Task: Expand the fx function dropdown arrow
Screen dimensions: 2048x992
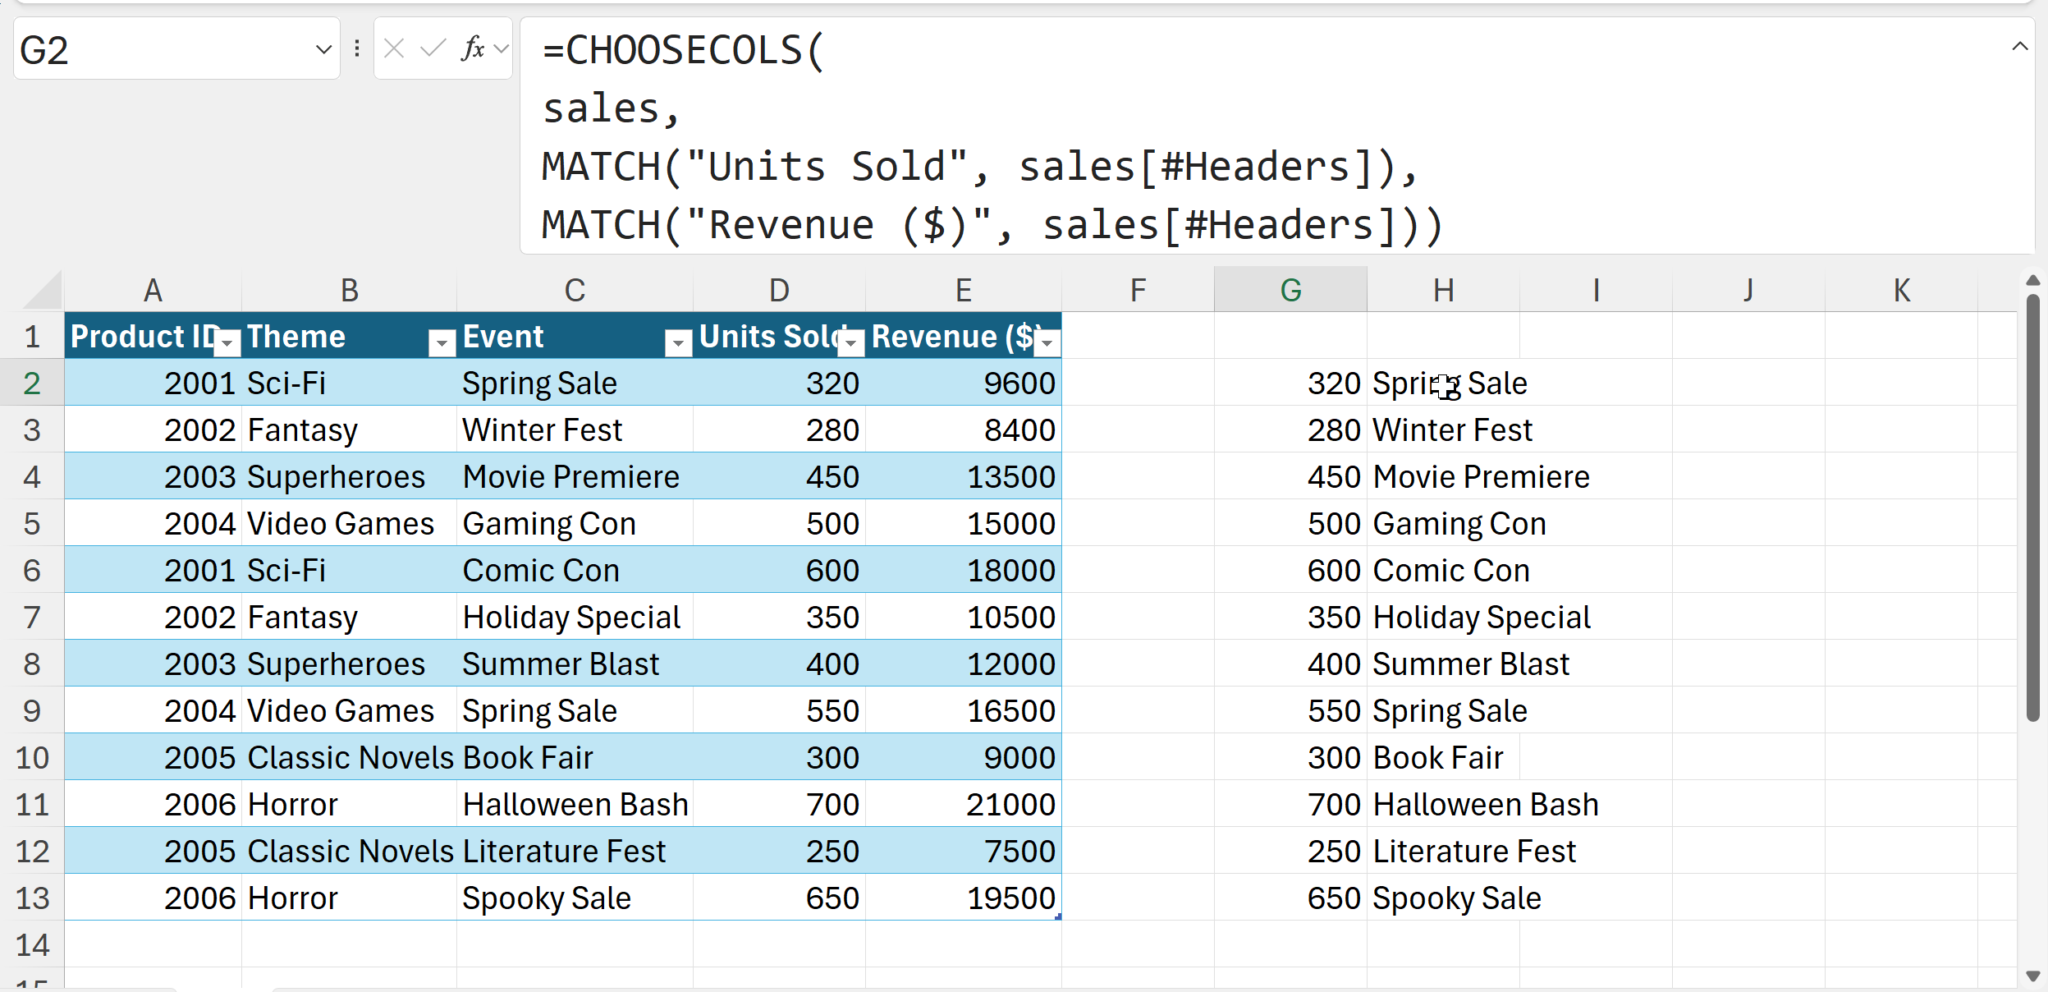Action: tap(501, 48)
